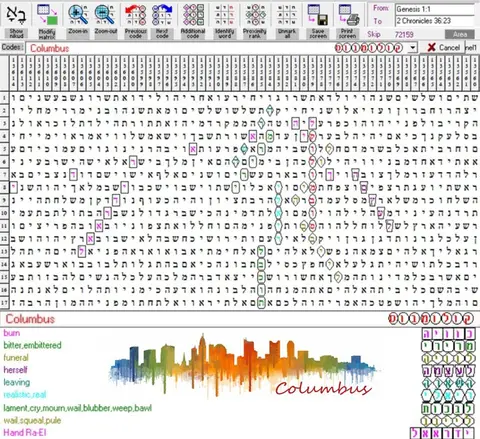Select matrix row number 1
Screen dimensions: 480x439
click(4, 98)
